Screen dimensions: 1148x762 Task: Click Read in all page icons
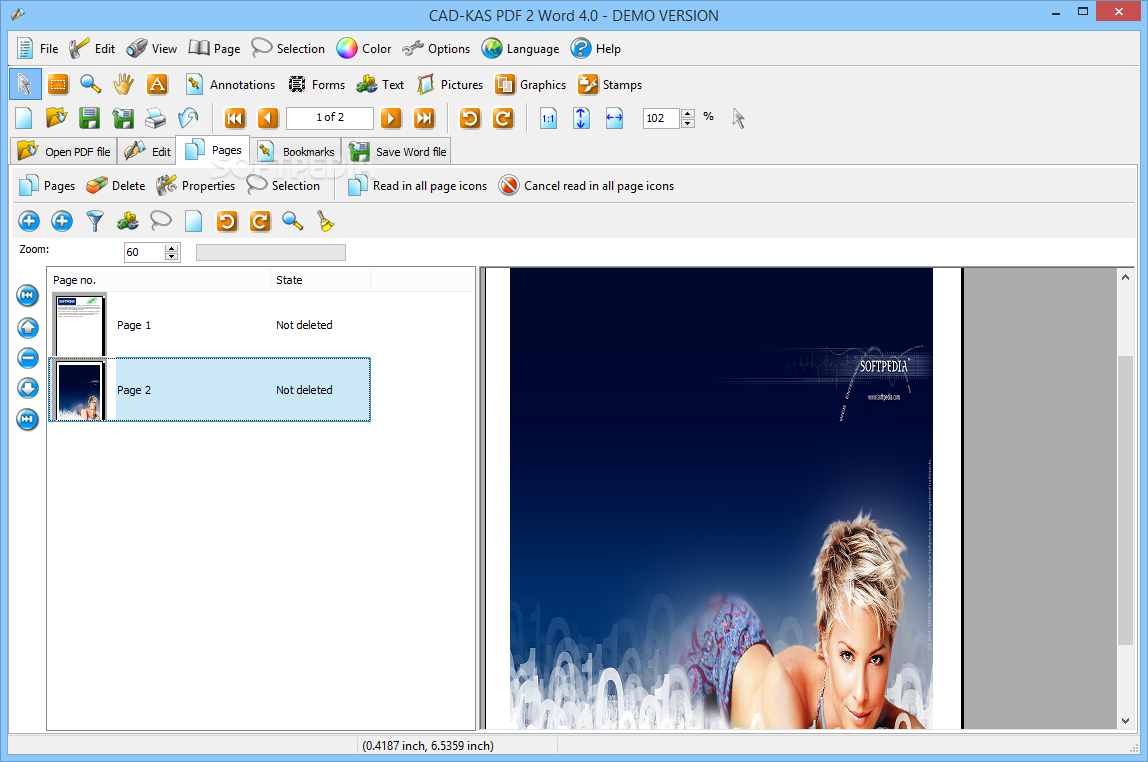pos(417,185)
